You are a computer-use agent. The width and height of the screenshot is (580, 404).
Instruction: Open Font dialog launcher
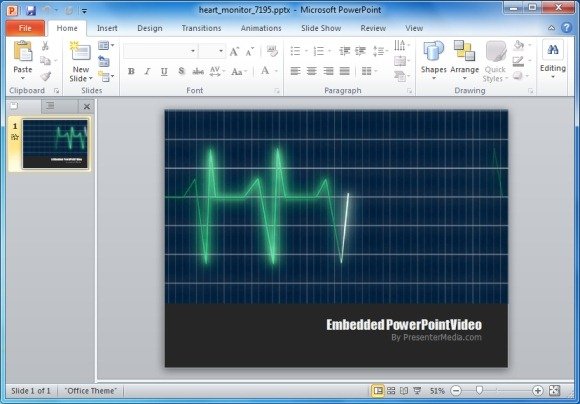[276, 91]
